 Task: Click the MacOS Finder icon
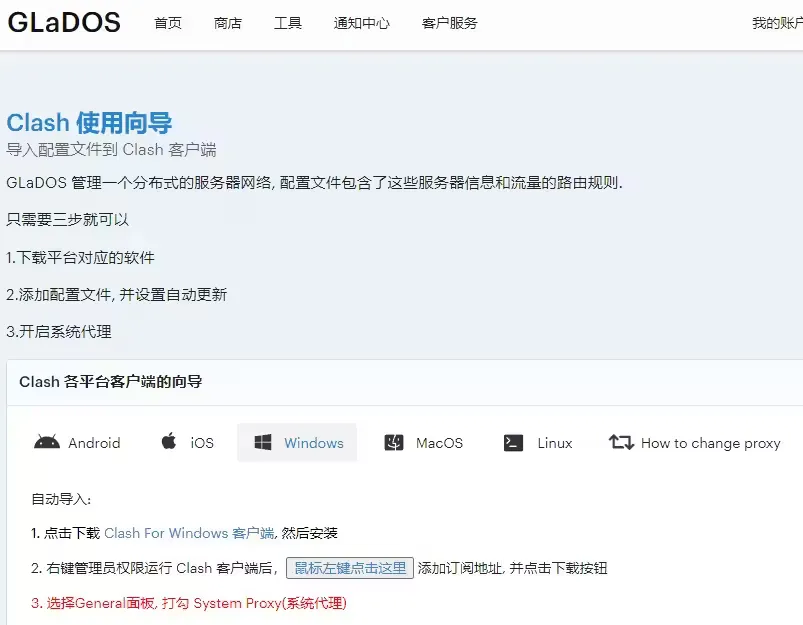[x=394, y=443]
